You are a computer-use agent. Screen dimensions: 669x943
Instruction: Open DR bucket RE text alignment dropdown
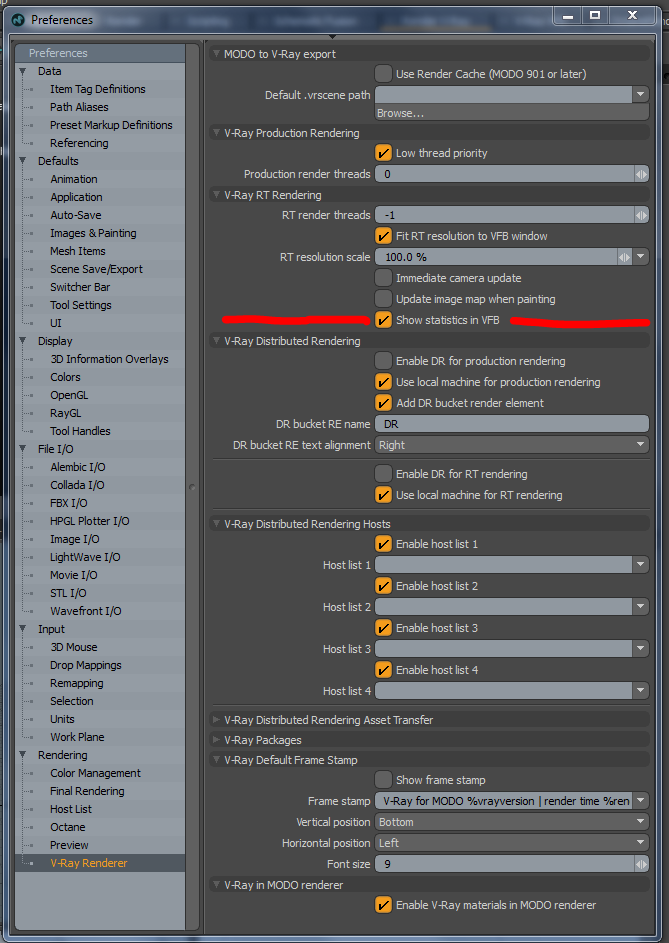pyautogui.click(x=512, y=445)
